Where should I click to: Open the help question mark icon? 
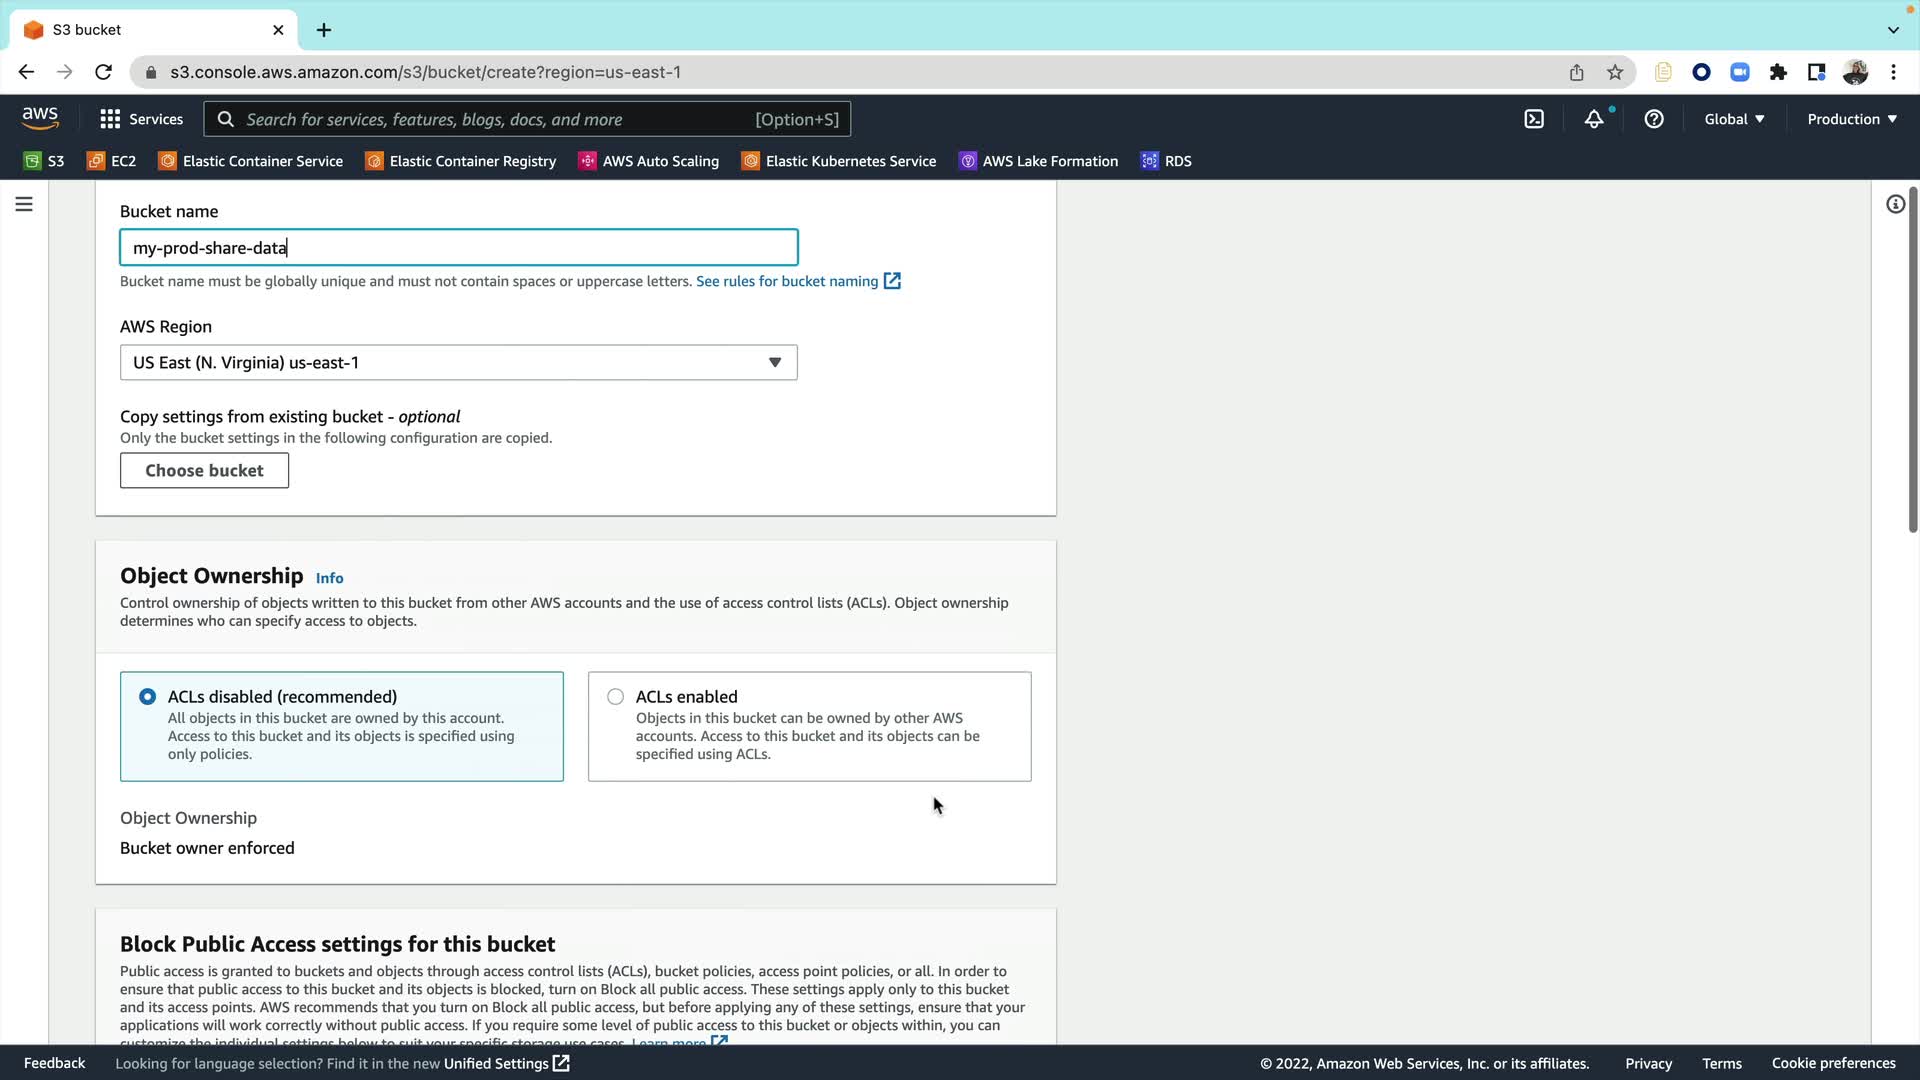[x=1654, y=119]
